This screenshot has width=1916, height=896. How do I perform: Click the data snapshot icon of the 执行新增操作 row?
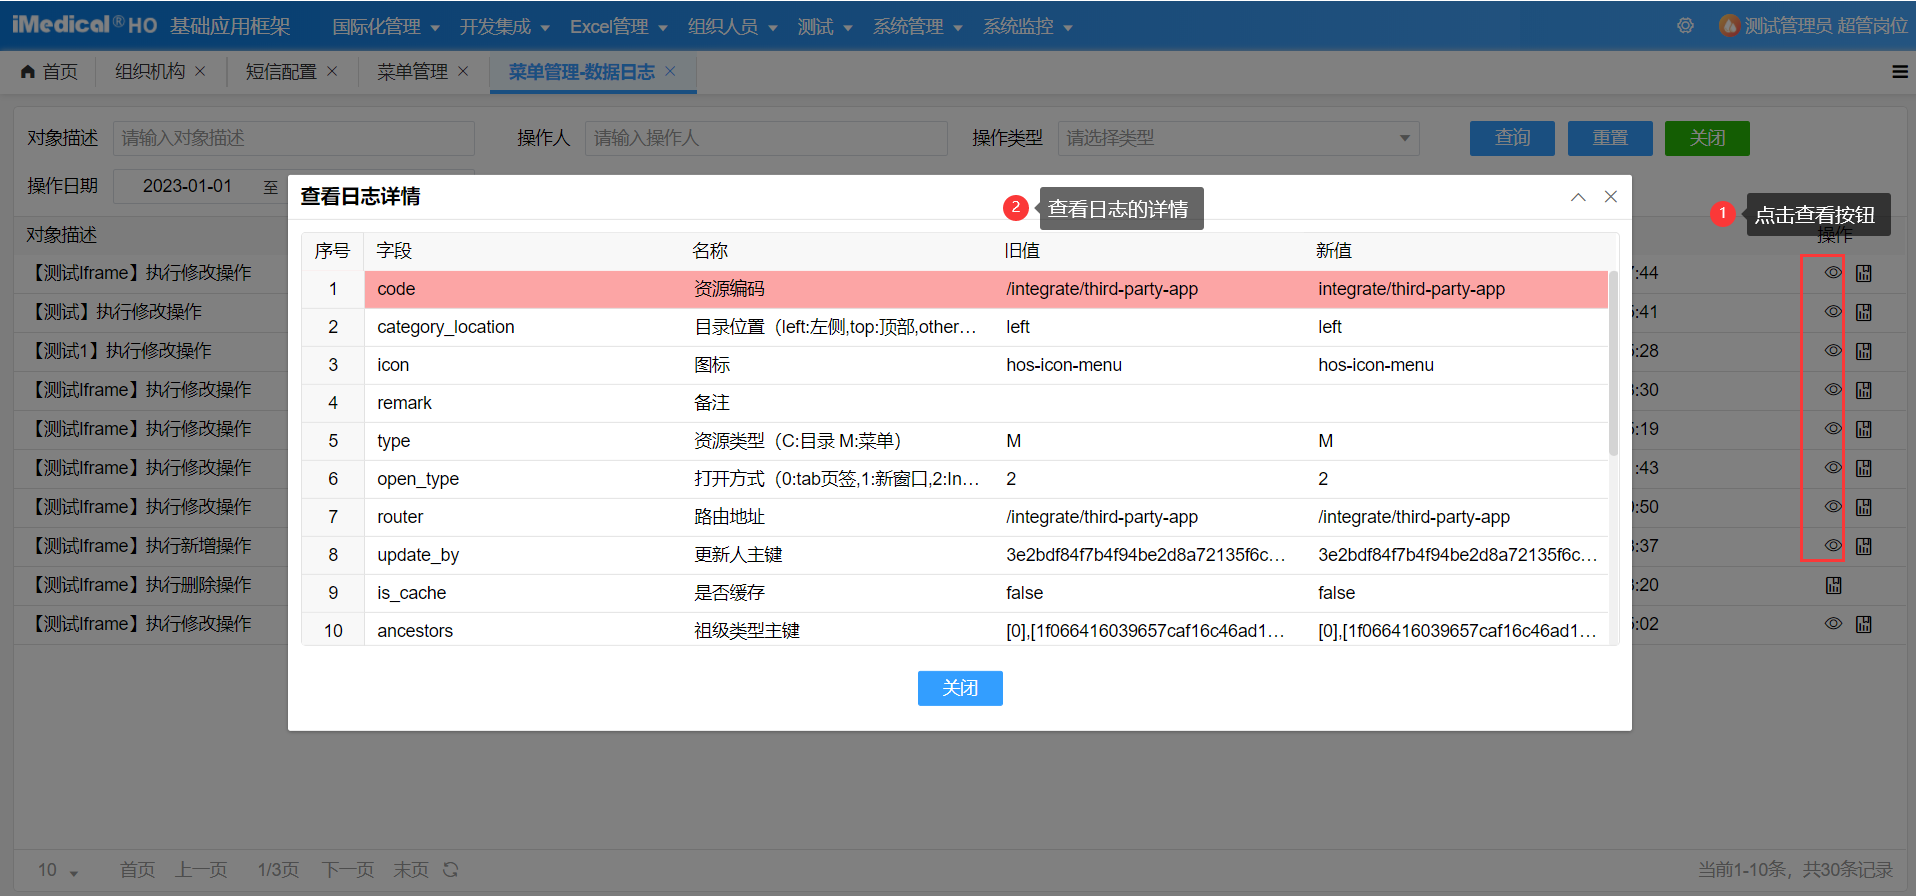coord(1864,546)
